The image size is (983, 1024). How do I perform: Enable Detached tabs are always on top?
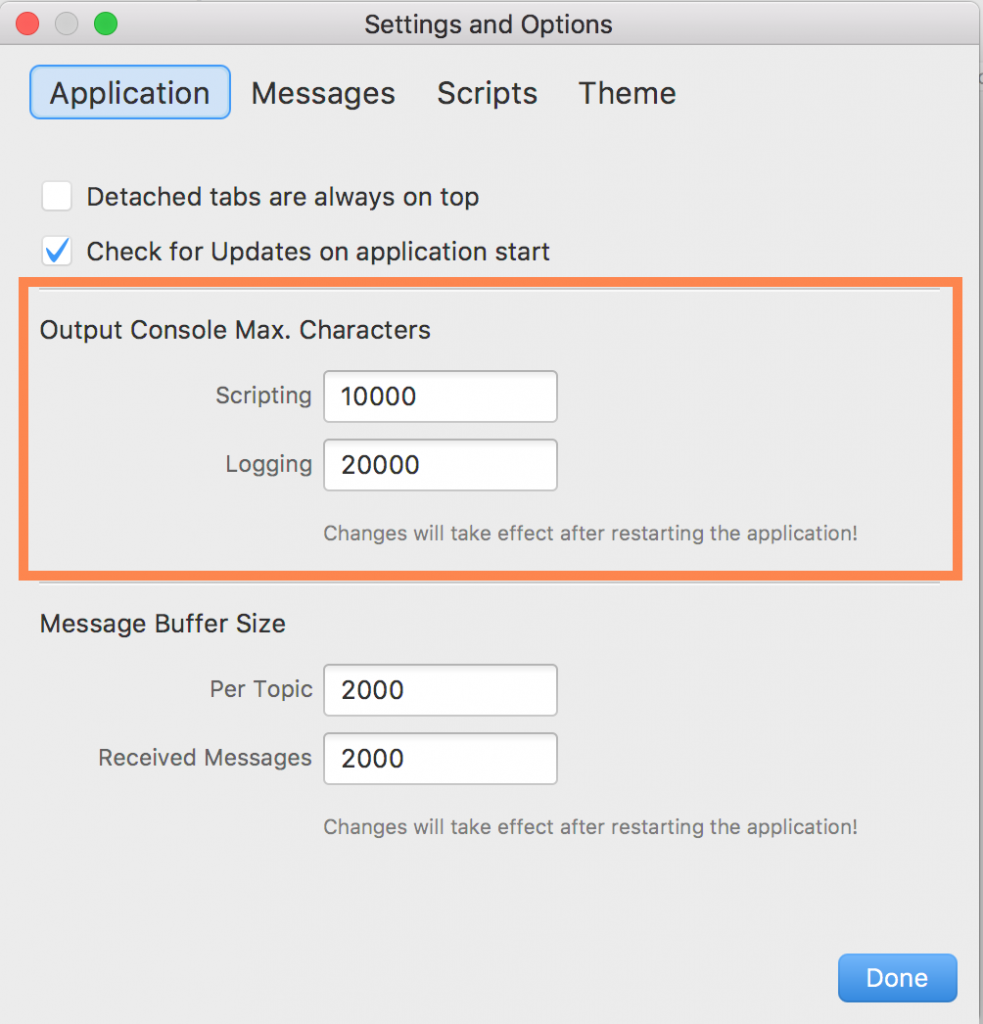click(57, 197)
